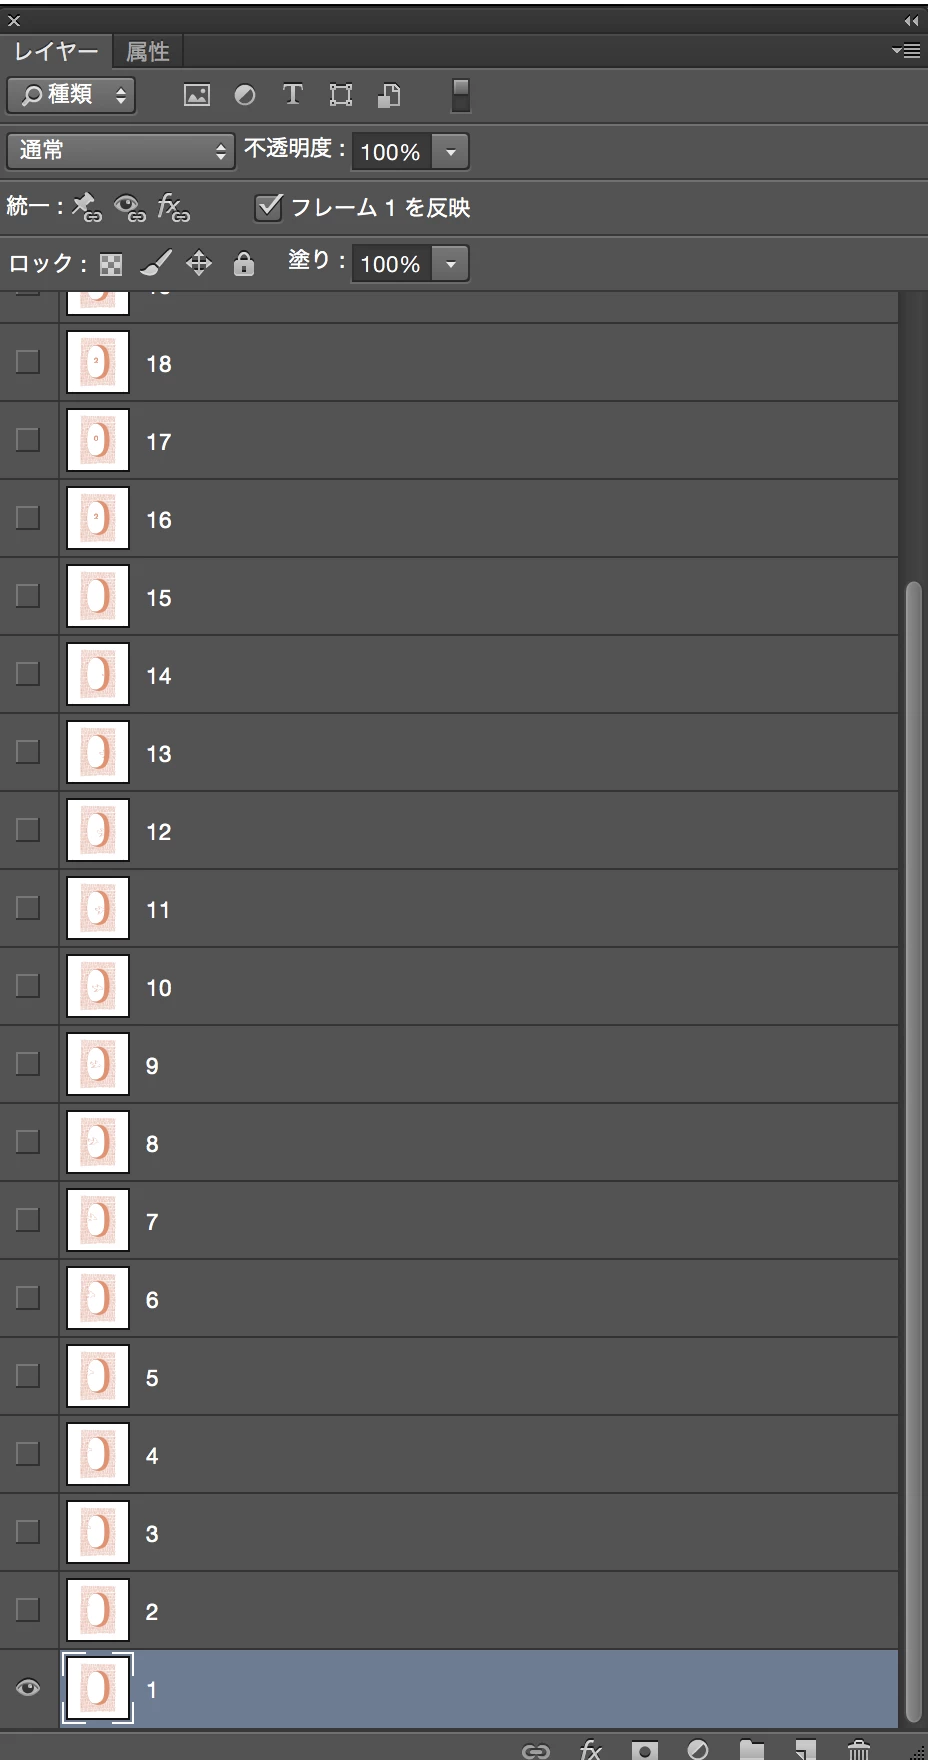Screen dimensions: 928x1760
Task: Open the 種類 filter type dropdown
Action: tap(71, 95)
